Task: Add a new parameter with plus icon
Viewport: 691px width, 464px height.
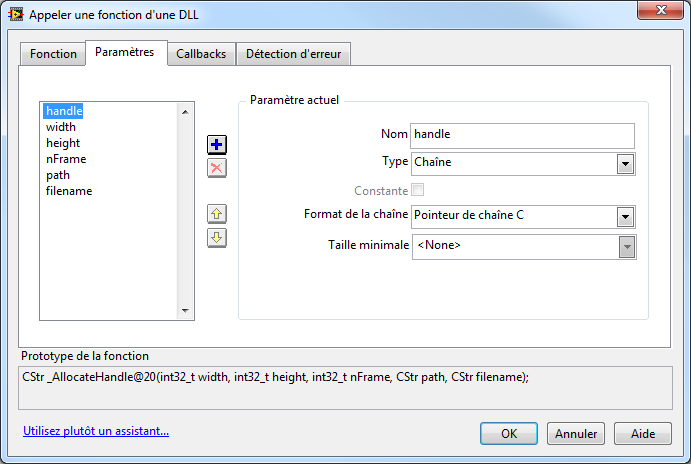Action: tap(216, 145)
